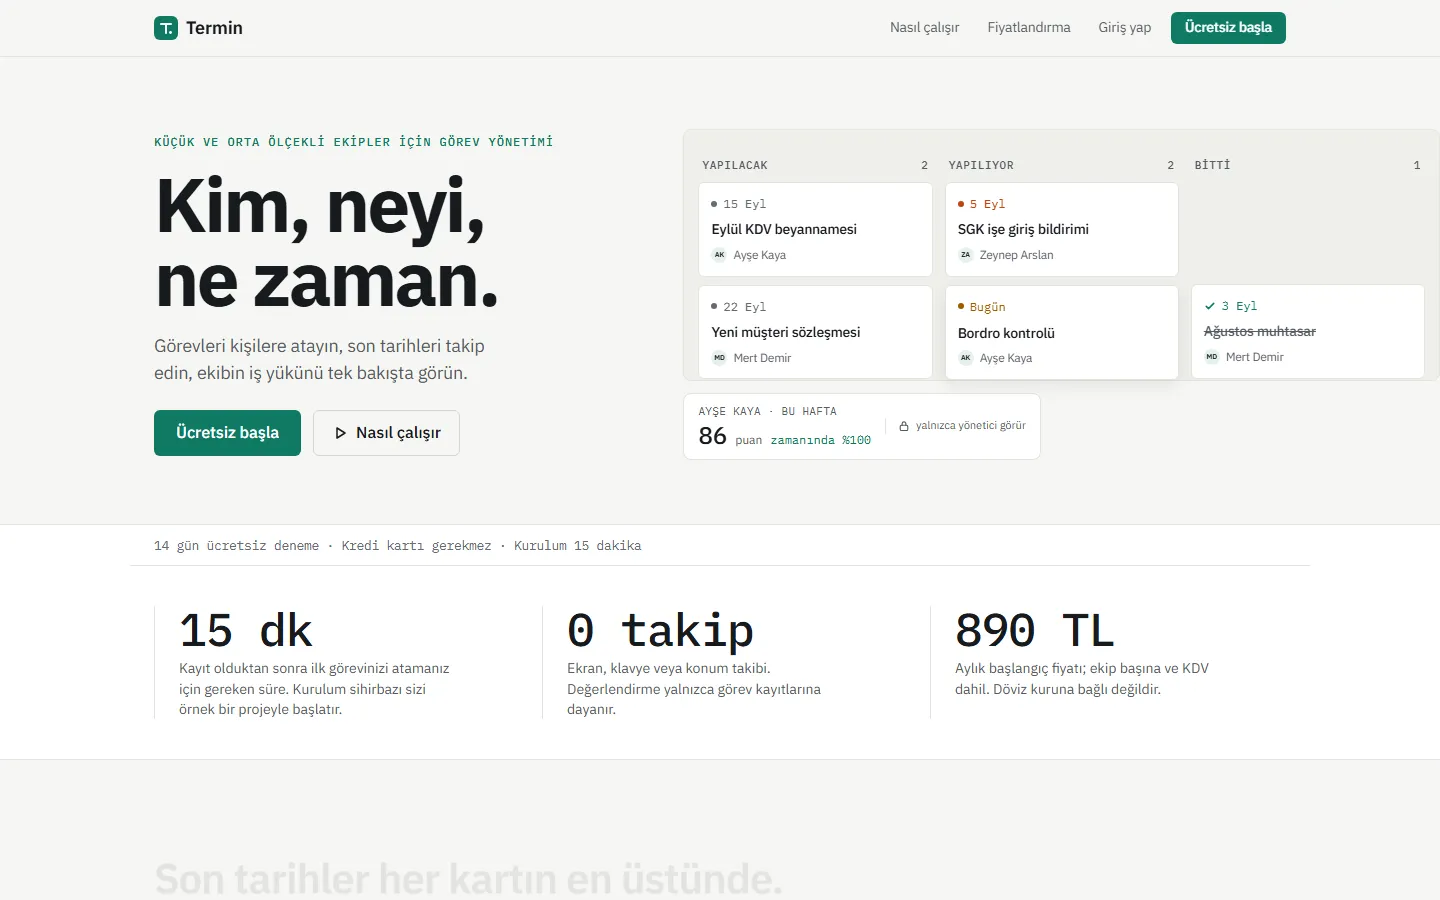Click the Termin brand name
The image size is (1440, 900).
pos(214,28)
